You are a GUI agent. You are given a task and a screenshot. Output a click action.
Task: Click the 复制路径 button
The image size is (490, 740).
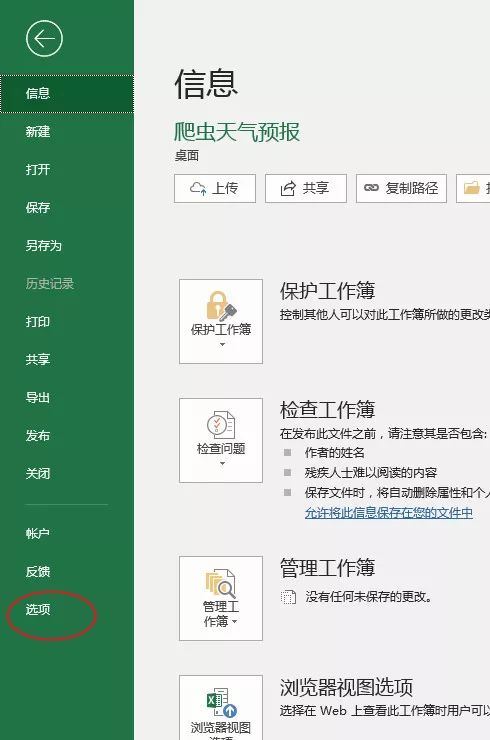pos(402,188)
